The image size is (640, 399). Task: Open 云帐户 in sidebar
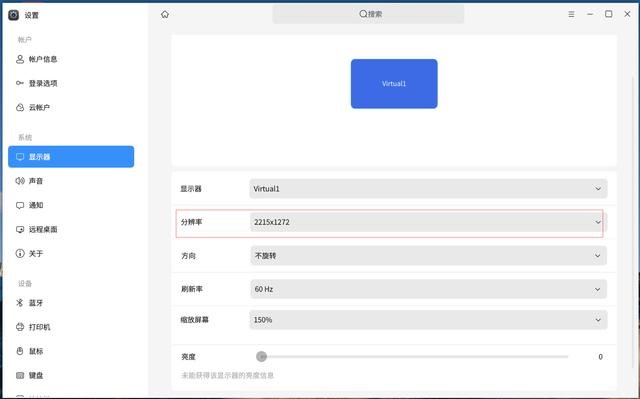[71, 108]
